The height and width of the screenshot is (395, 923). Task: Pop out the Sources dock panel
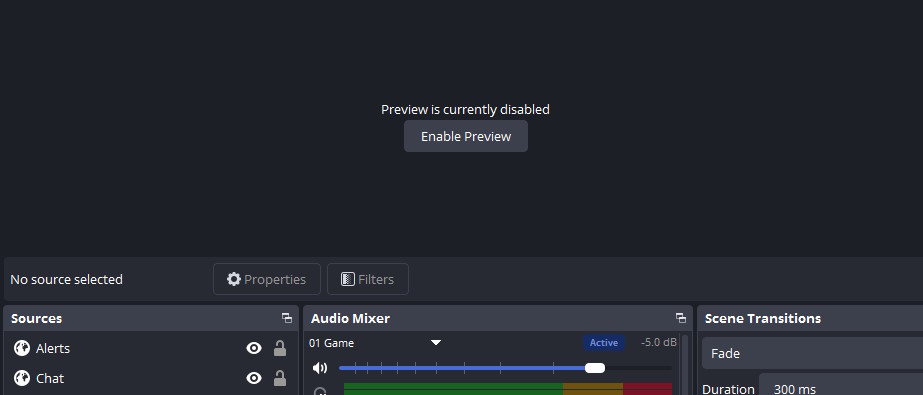[287, 318]
